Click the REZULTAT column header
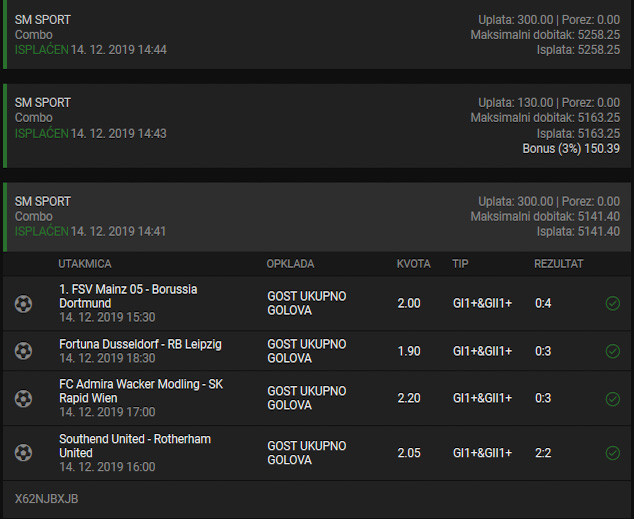Screen dimensions: 634x519 point(559,264)
